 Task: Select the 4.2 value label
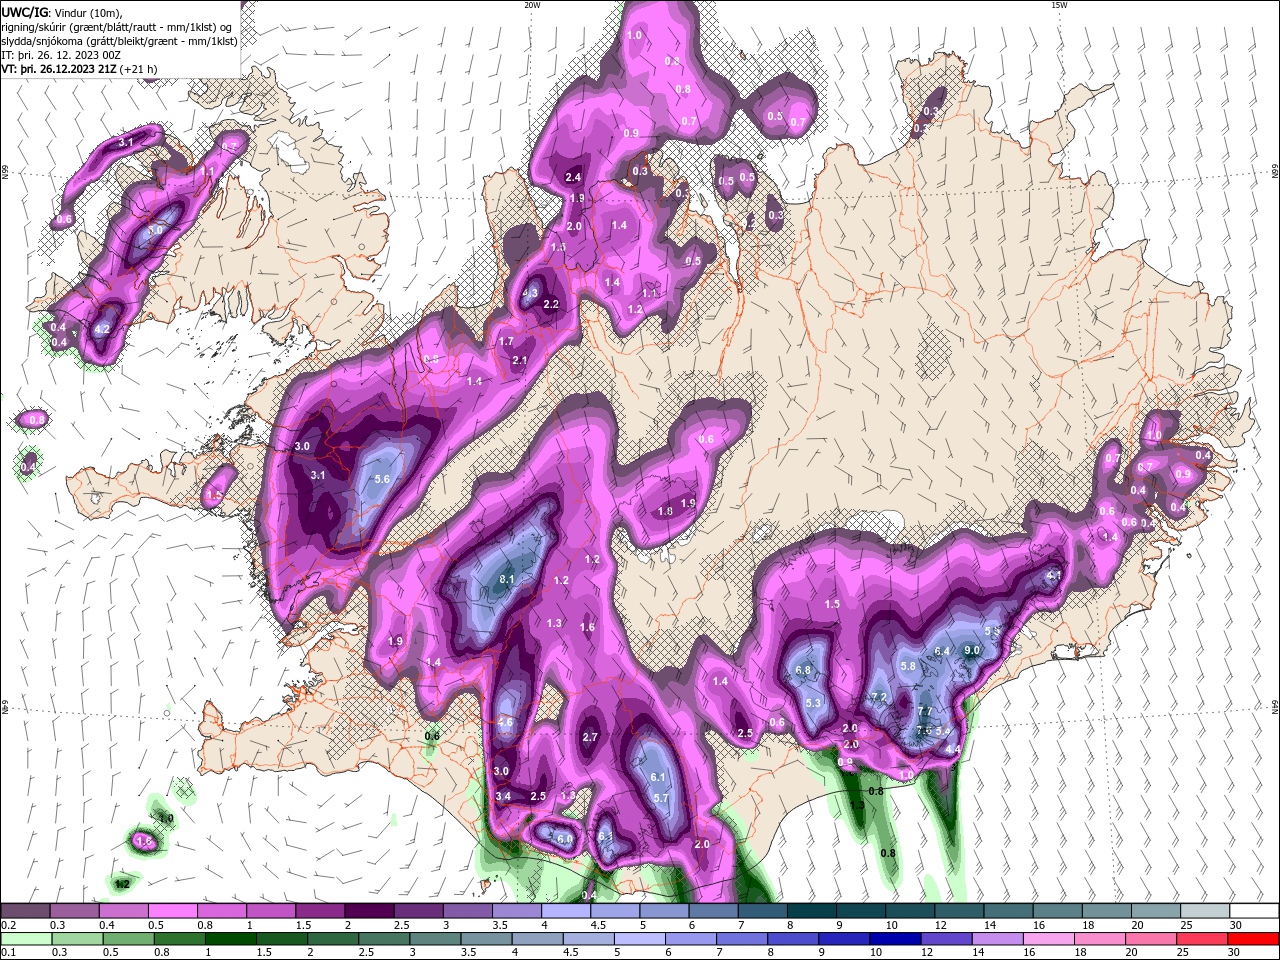coord(101,329)
